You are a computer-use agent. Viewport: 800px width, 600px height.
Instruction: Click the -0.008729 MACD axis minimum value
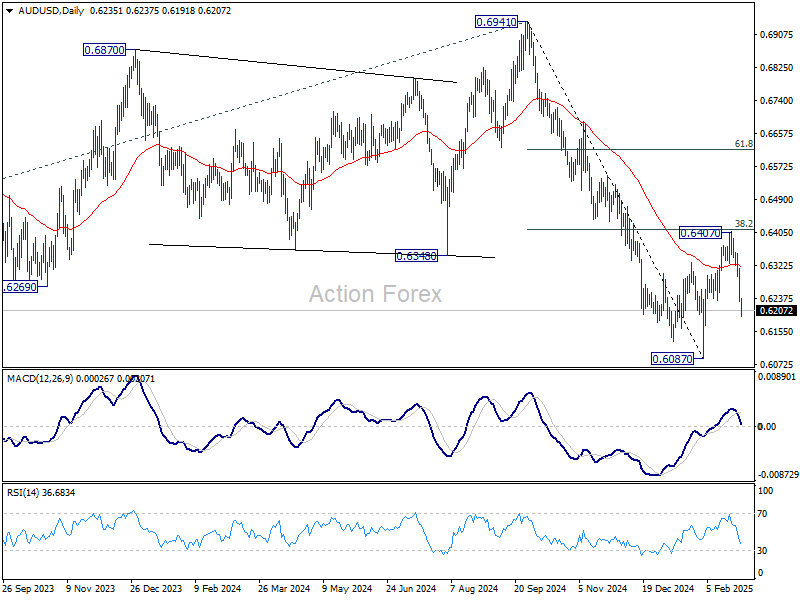point(778,475)
